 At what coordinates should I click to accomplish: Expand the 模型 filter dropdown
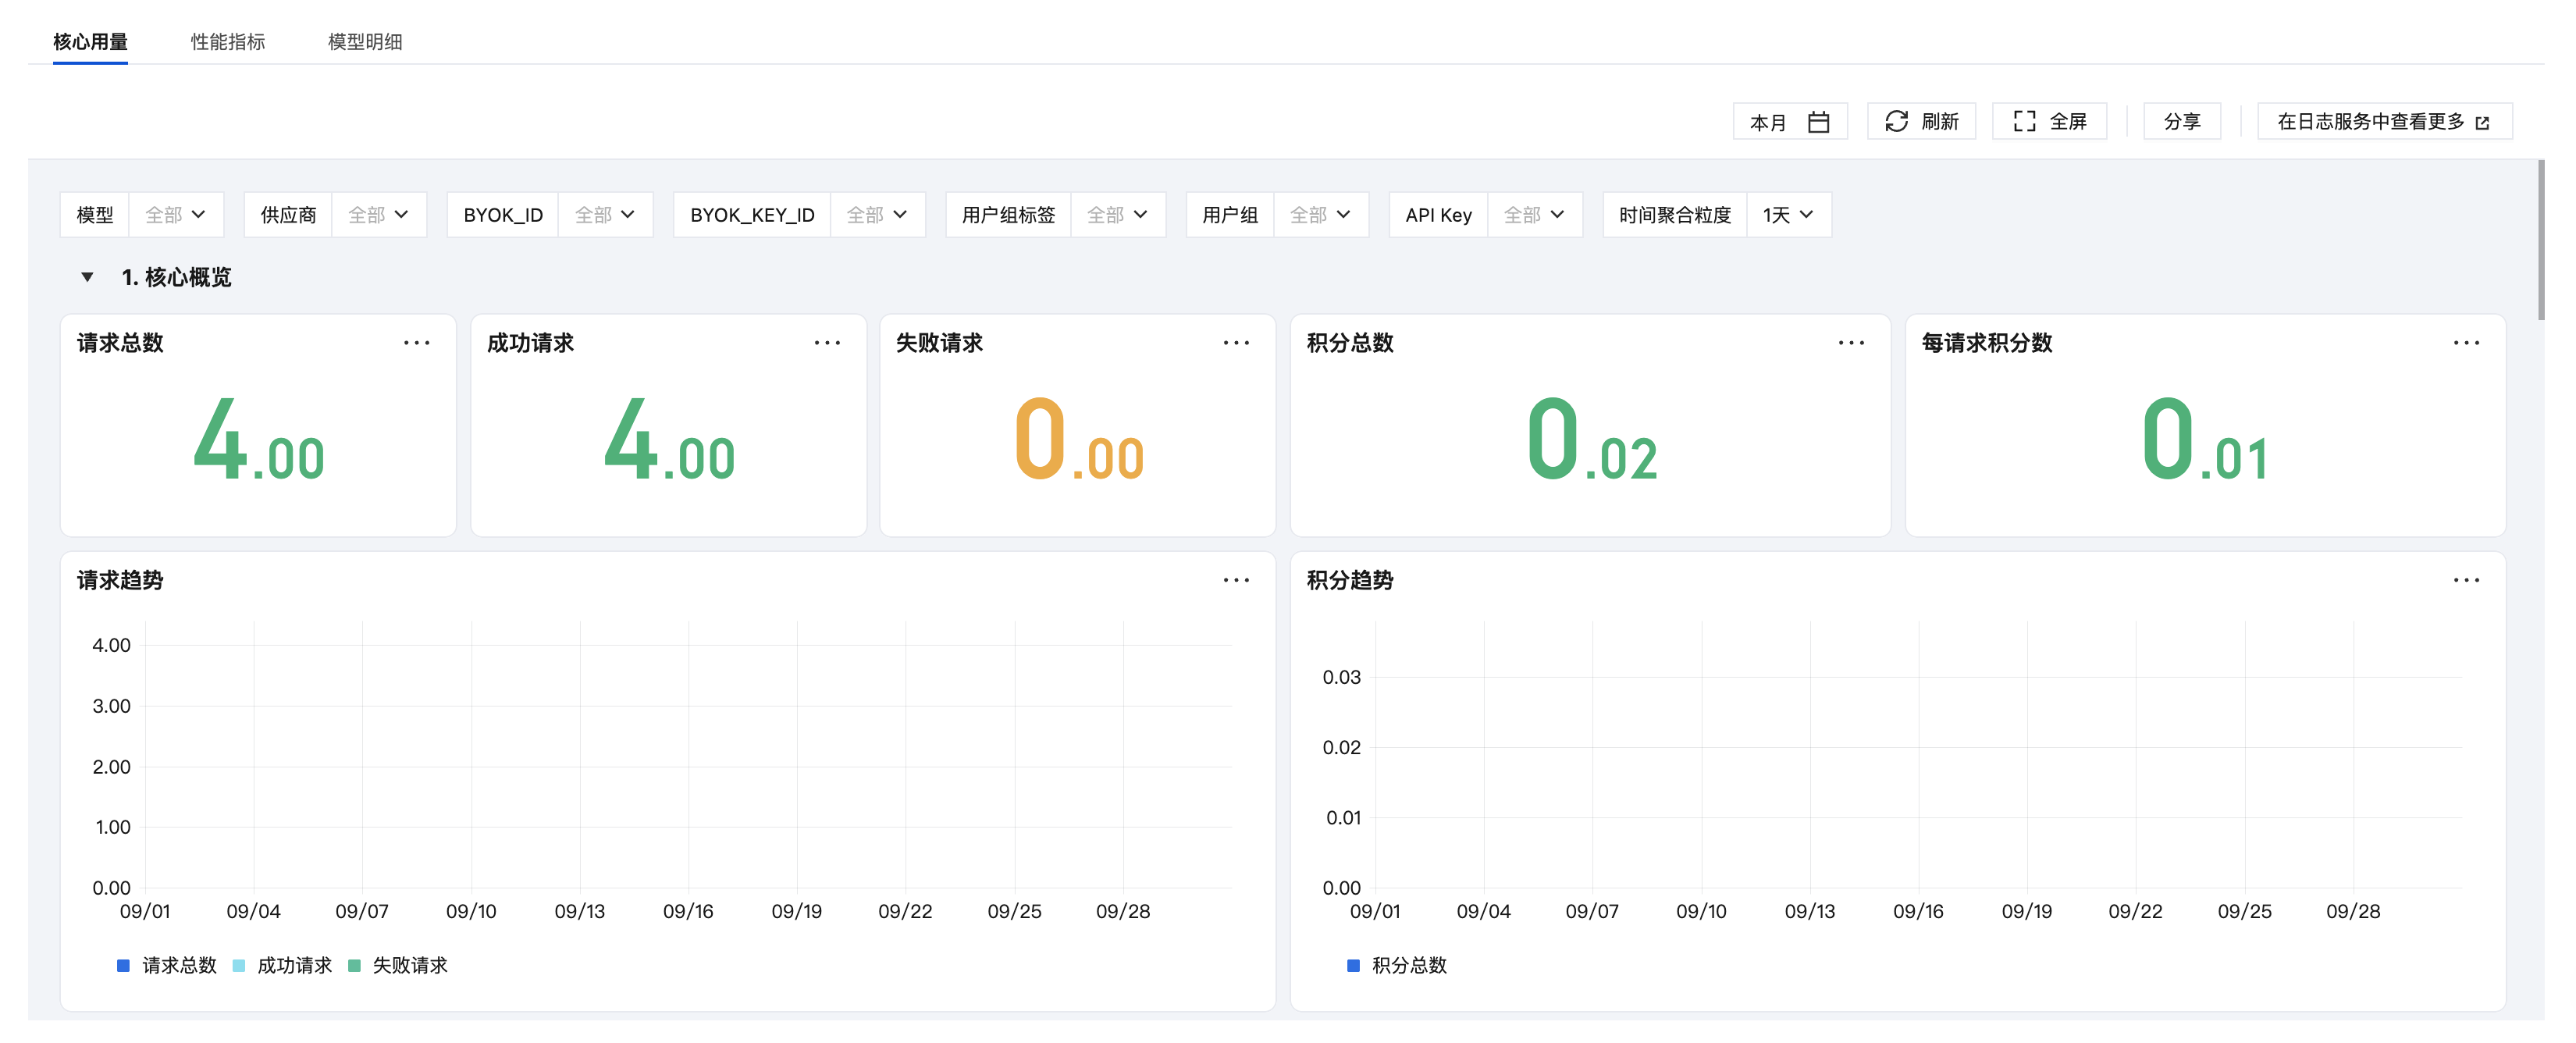coord(176,215)
